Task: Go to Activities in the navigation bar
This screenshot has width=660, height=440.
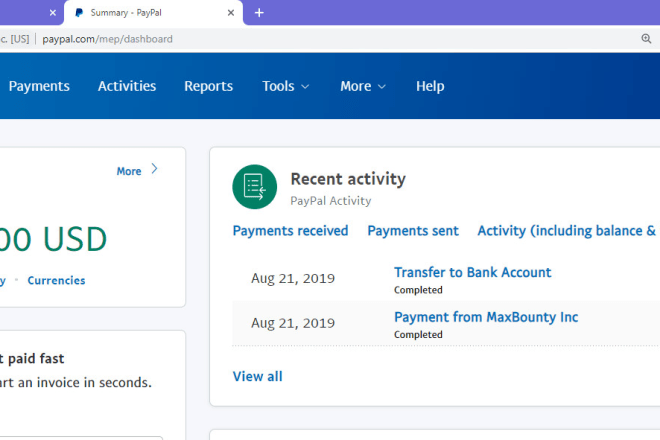Action: pos(127,86)
